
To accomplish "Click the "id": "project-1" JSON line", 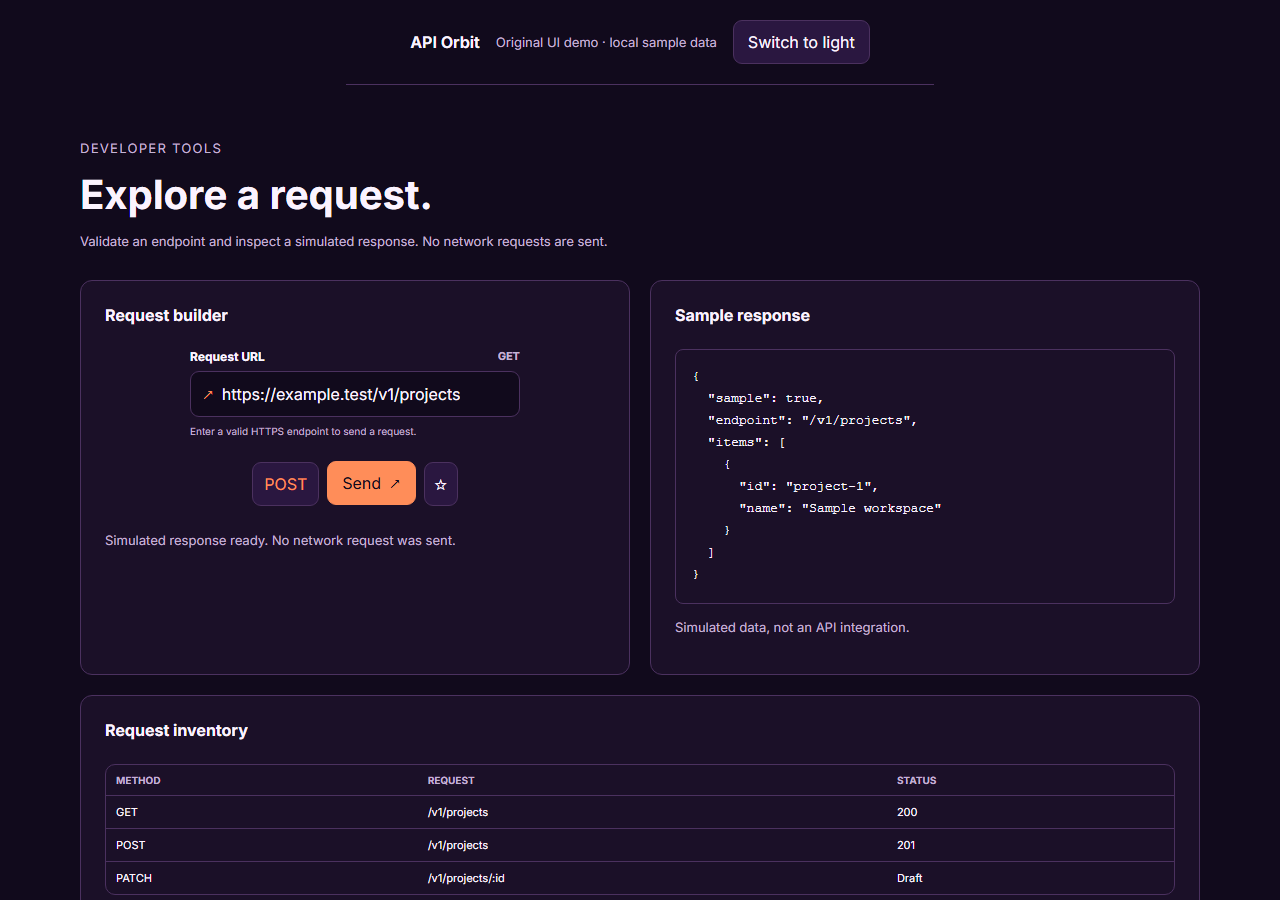I will [x=809, y=486].
